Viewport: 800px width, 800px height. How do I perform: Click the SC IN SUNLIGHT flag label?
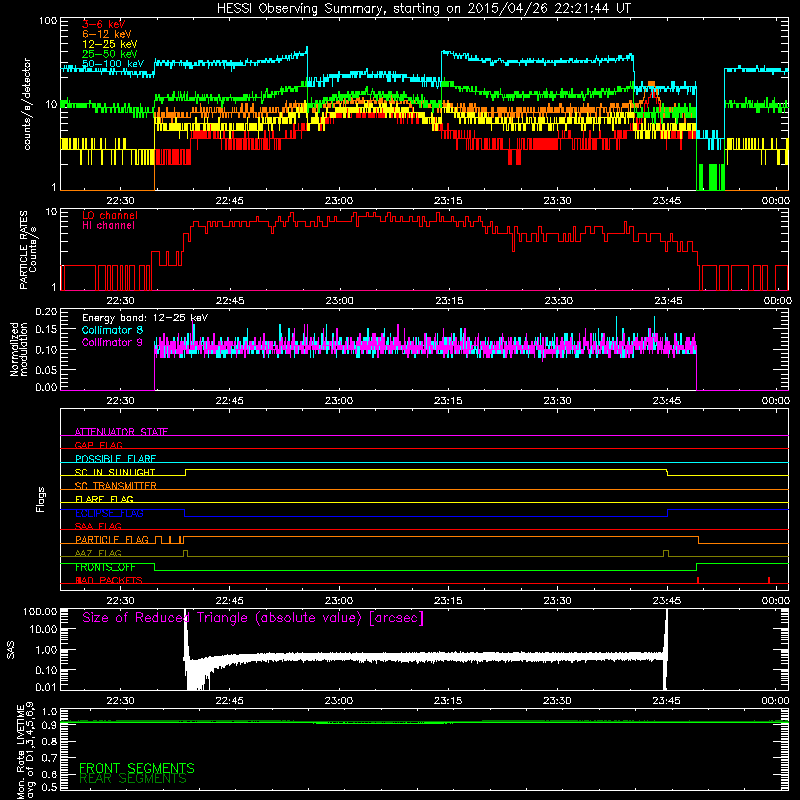click(x=115, y=472)
